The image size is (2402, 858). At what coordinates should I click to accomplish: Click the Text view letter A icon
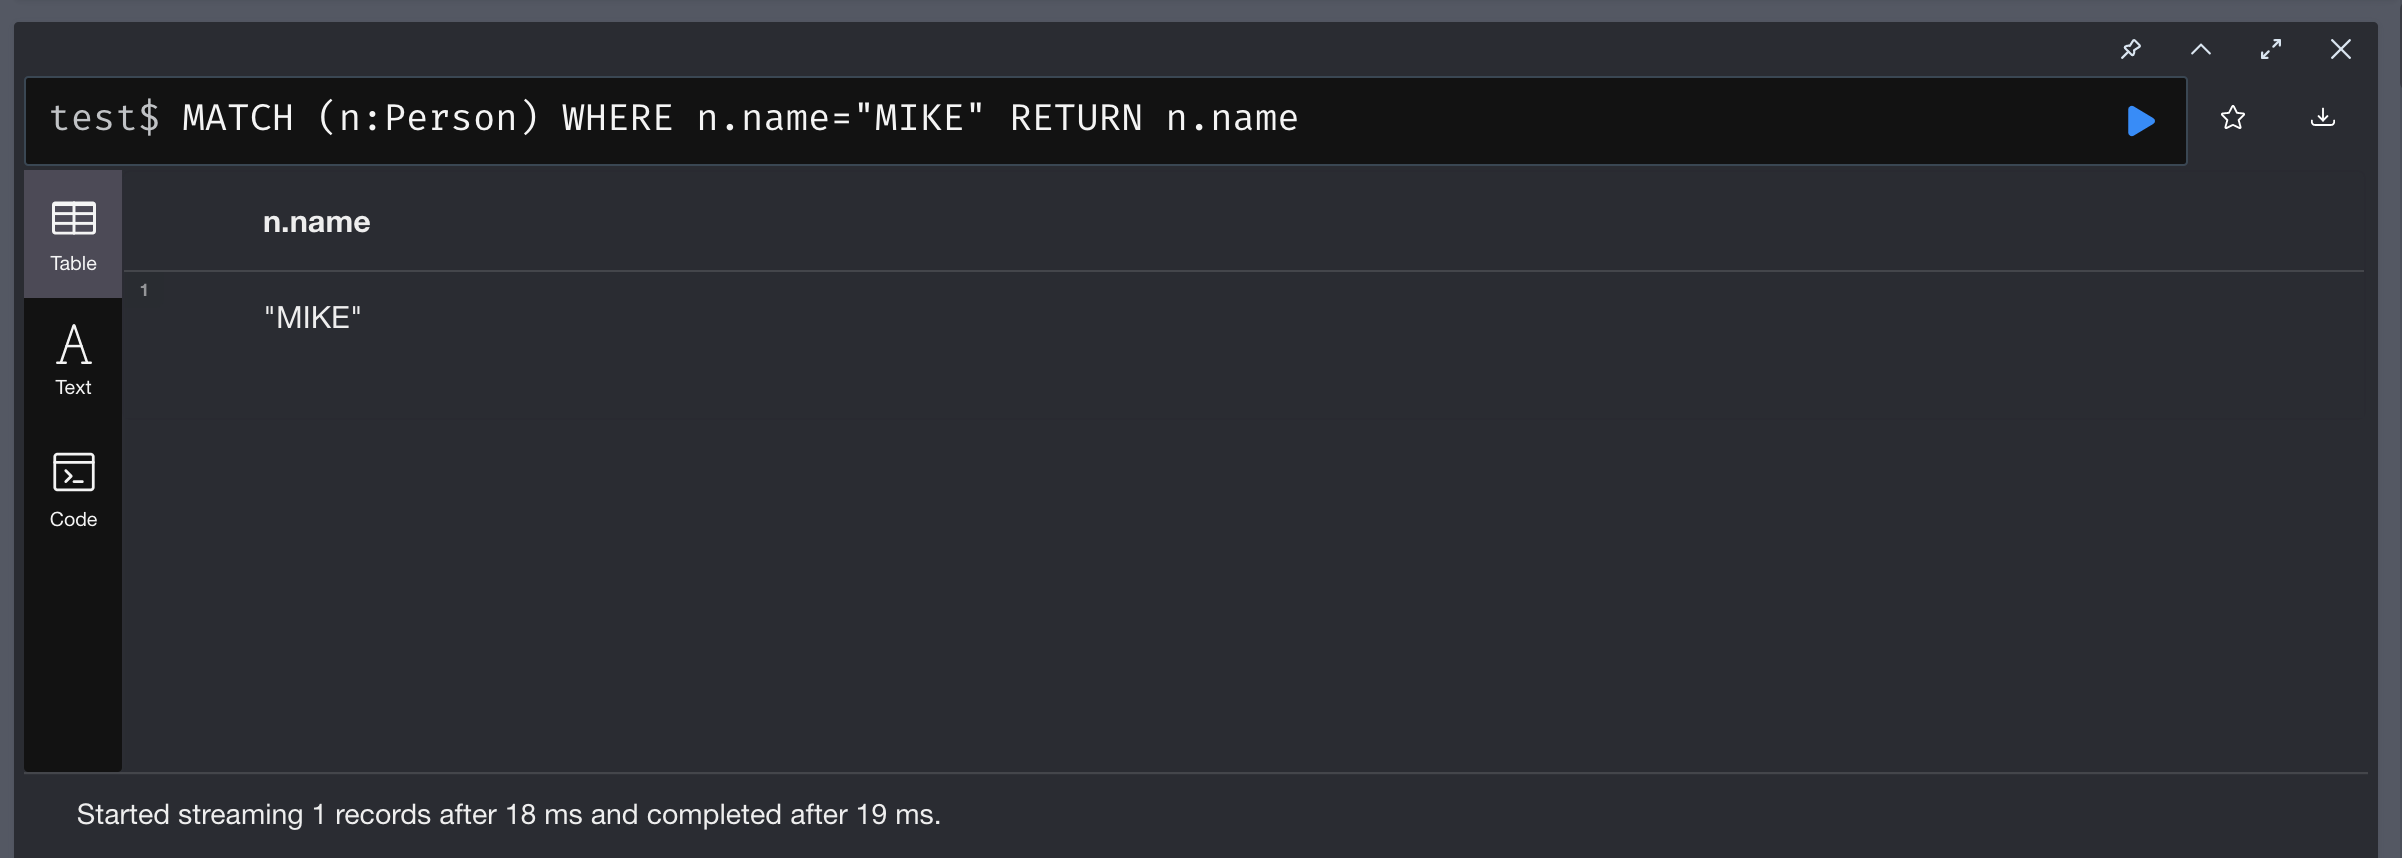point(74,345)
